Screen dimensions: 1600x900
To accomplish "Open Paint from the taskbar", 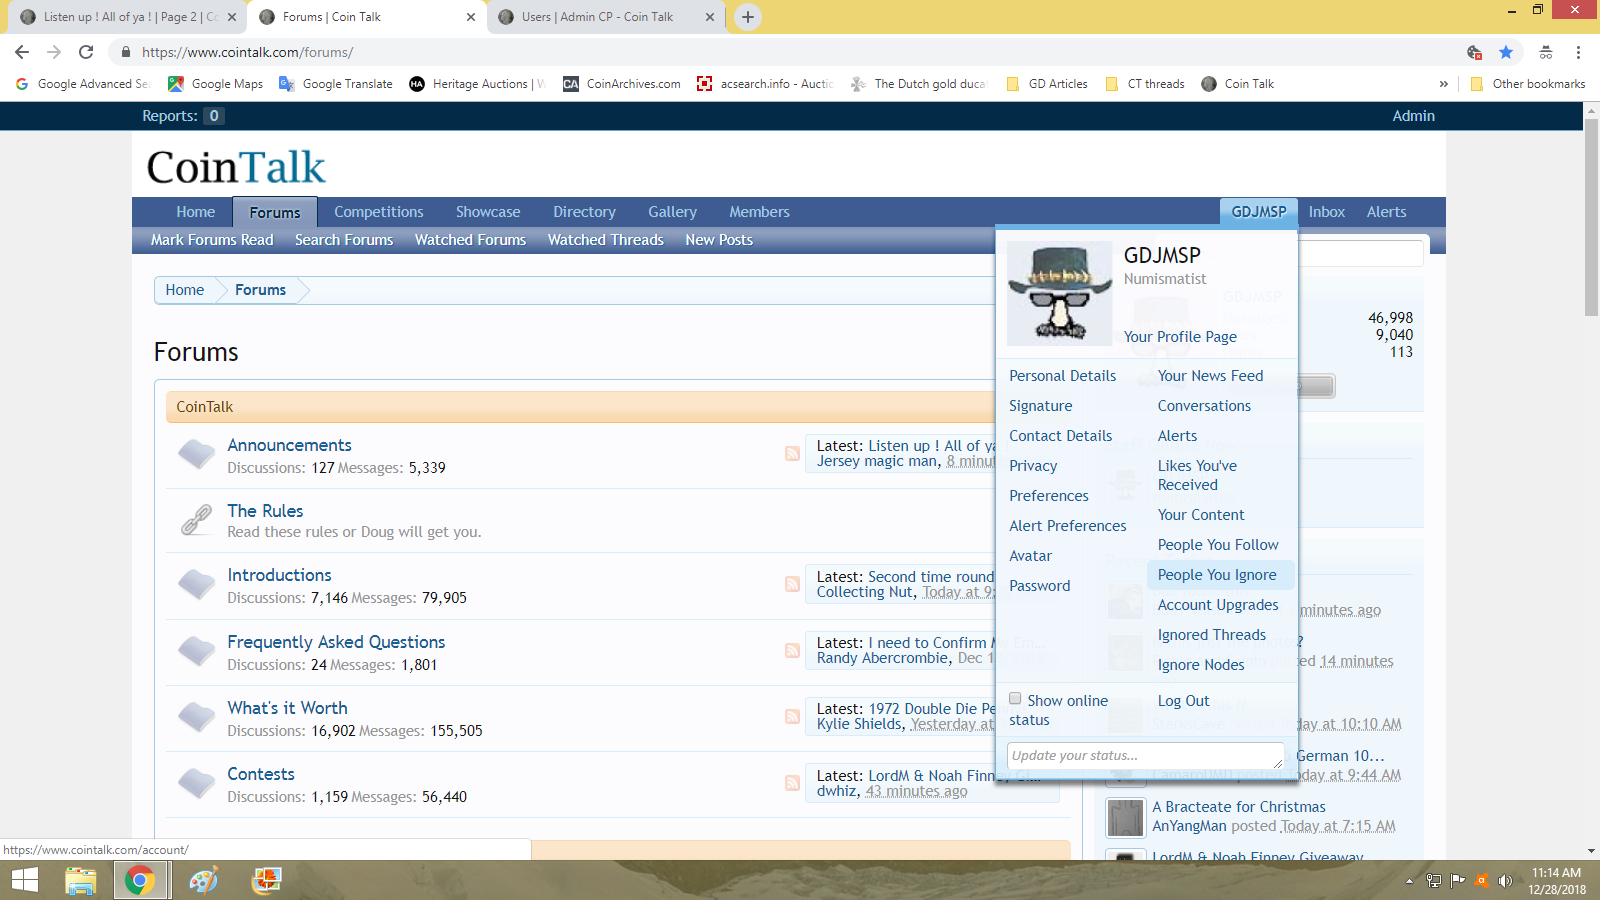I will point(203,880).
